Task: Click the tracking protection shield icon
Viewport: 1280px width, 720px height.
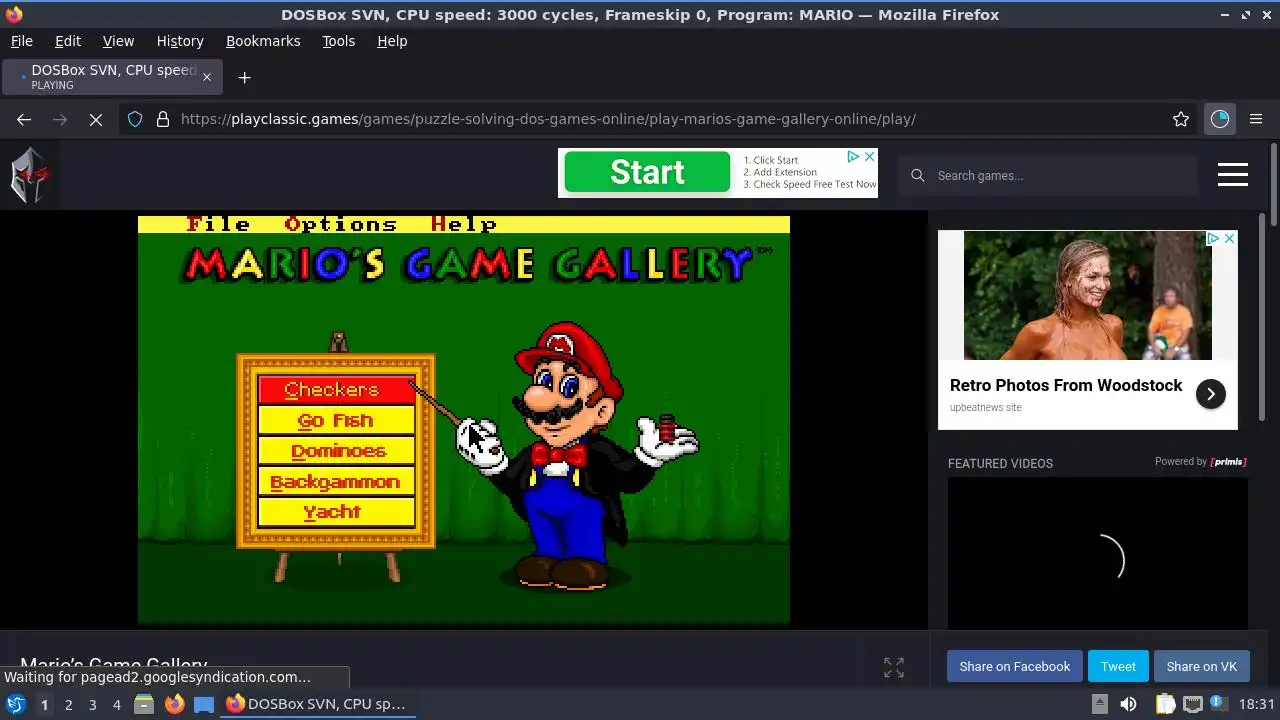Action: coord(135,119)
